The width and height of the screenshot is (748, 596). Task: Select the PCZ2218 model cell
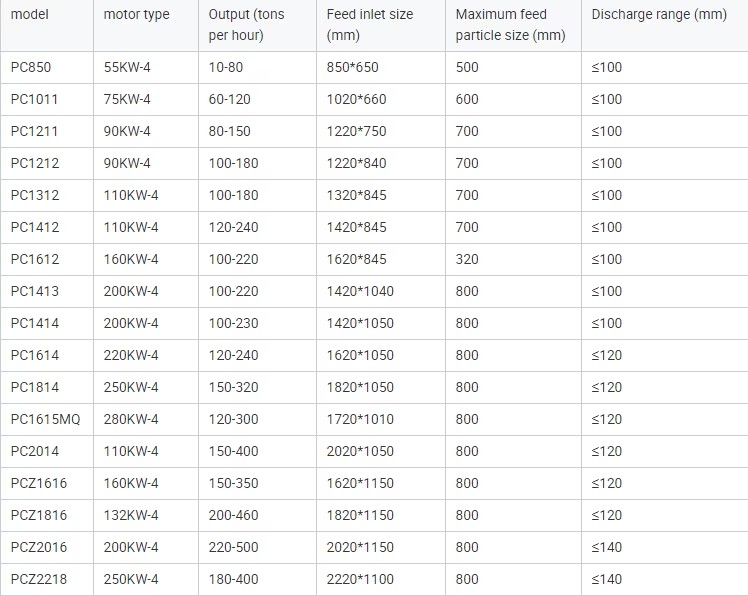(39, 579)
